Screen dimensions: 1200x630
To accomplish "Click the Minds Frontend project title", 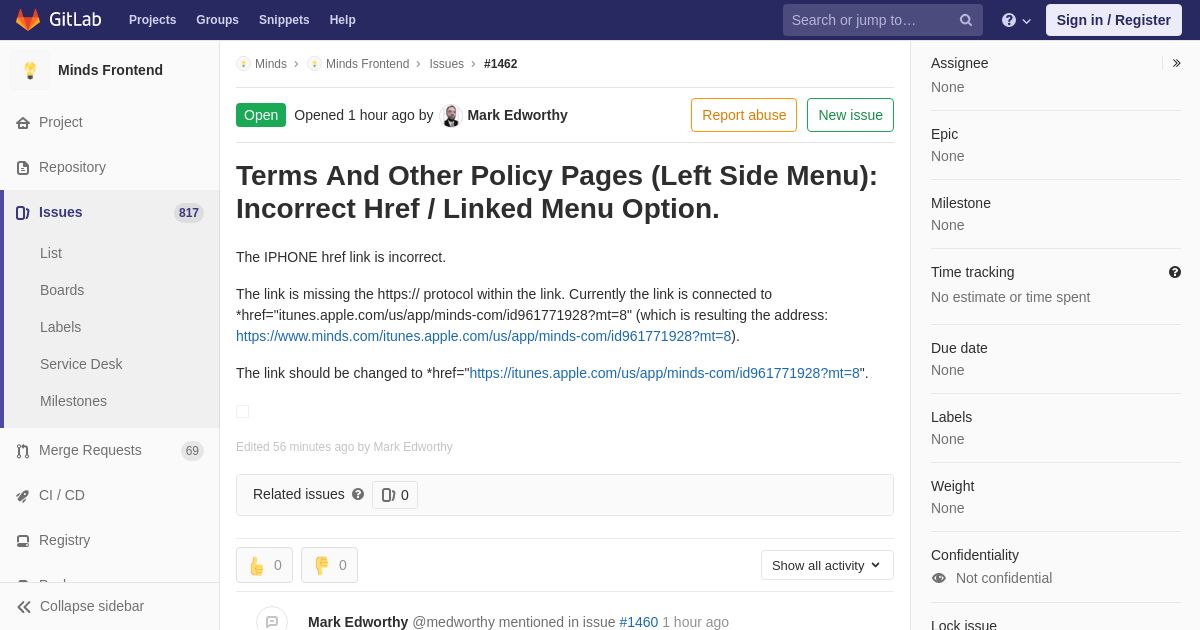I will [x=110, y=70].
